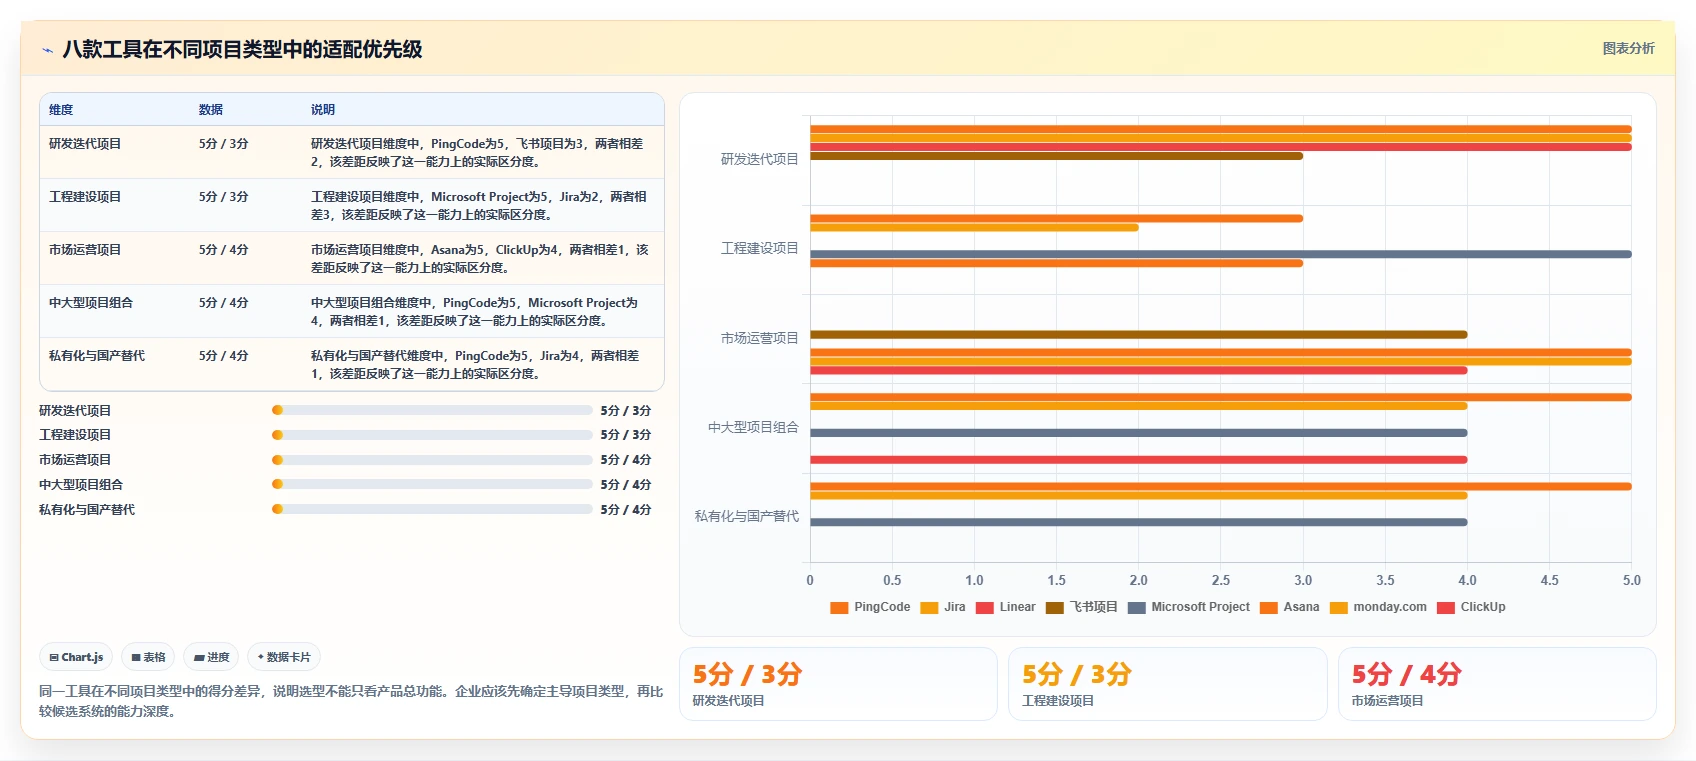Toggle the Jira legend item
The width and height of the screenshot is (1696, 761).
tap(943, 607)
